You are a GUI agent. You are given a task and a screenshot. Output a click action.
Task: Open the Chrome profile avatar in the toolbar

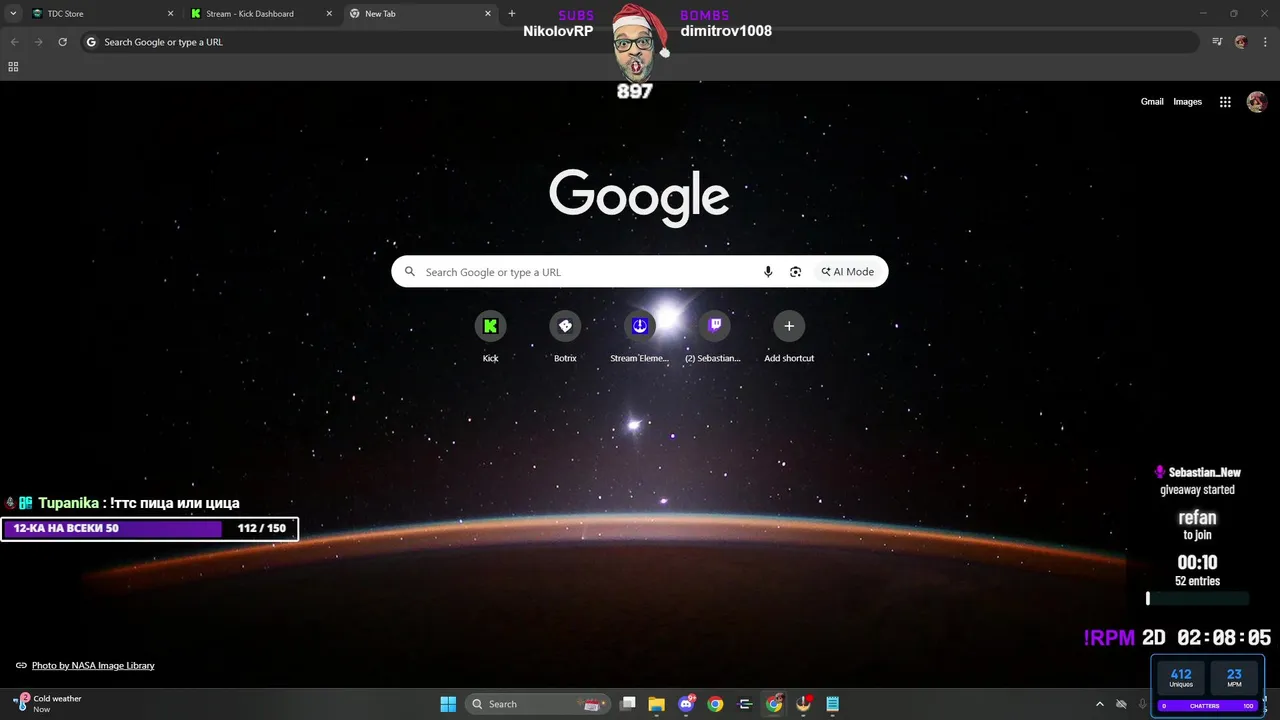click(1241, 42)
